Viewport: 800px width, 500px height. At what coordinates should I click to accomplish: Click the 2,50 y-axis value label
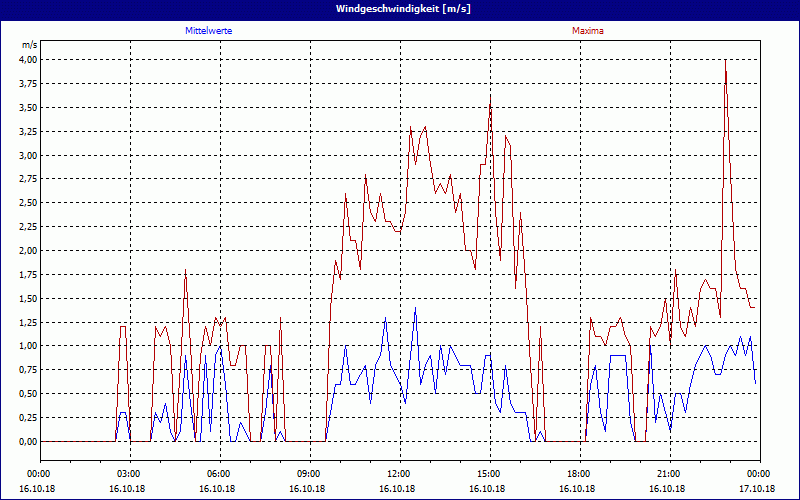click(x=27, y=203)
